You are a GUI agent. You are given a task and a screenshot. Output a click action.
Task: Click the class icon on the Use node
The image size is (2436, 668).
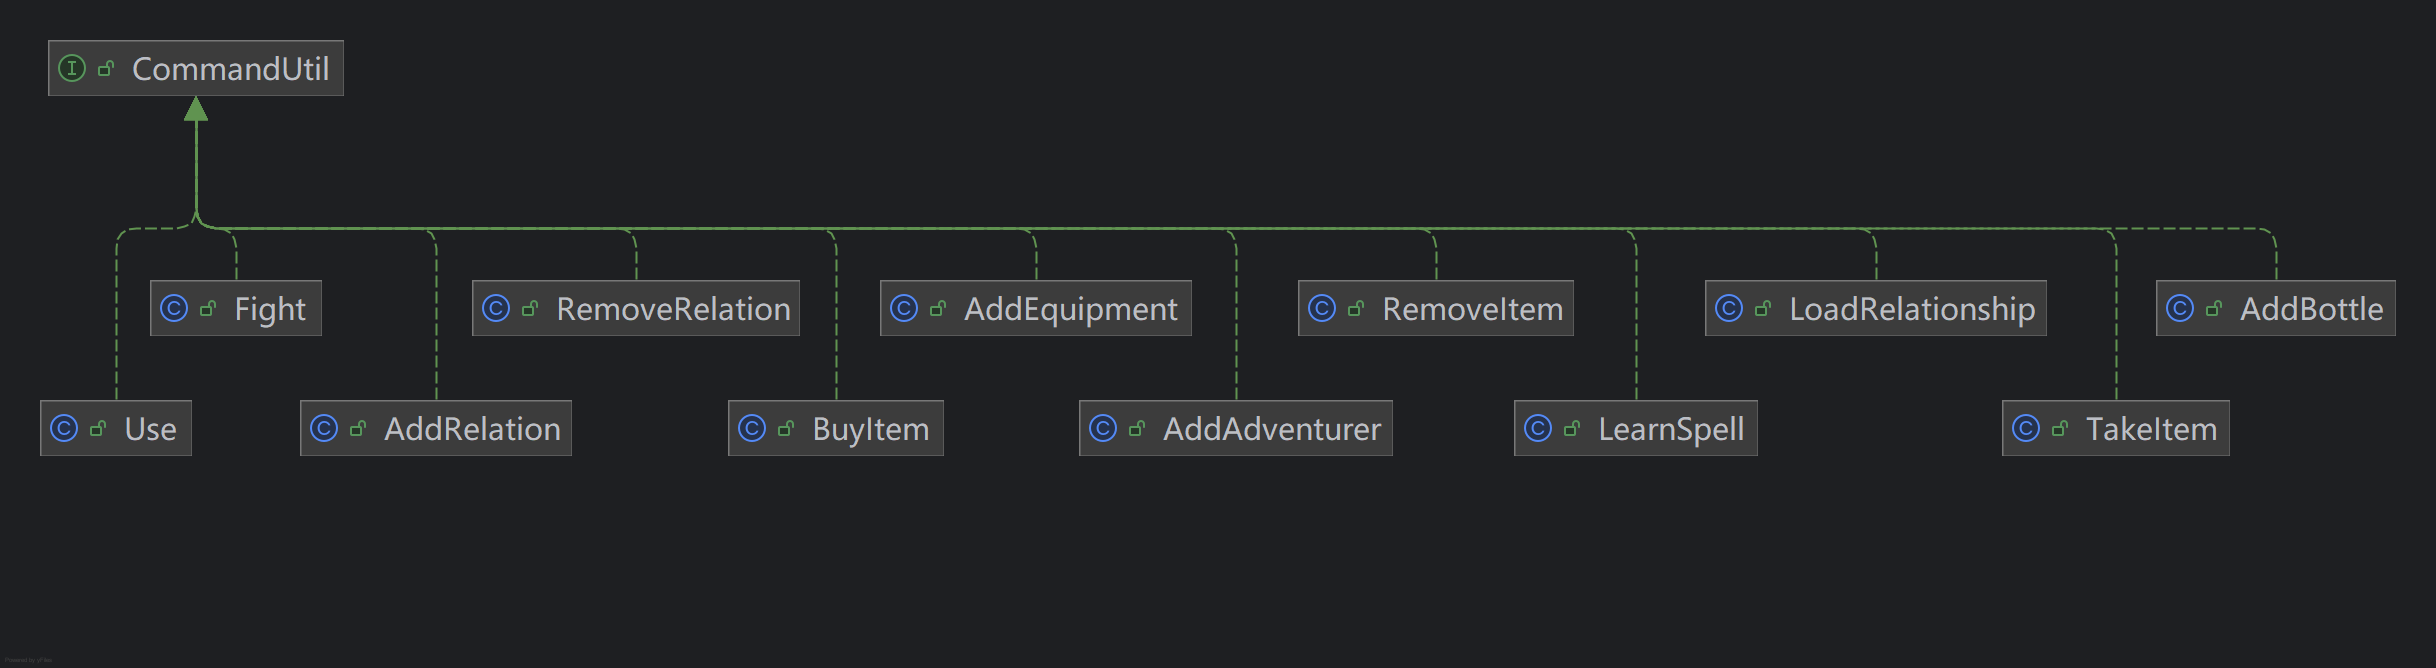click(64, 429)
